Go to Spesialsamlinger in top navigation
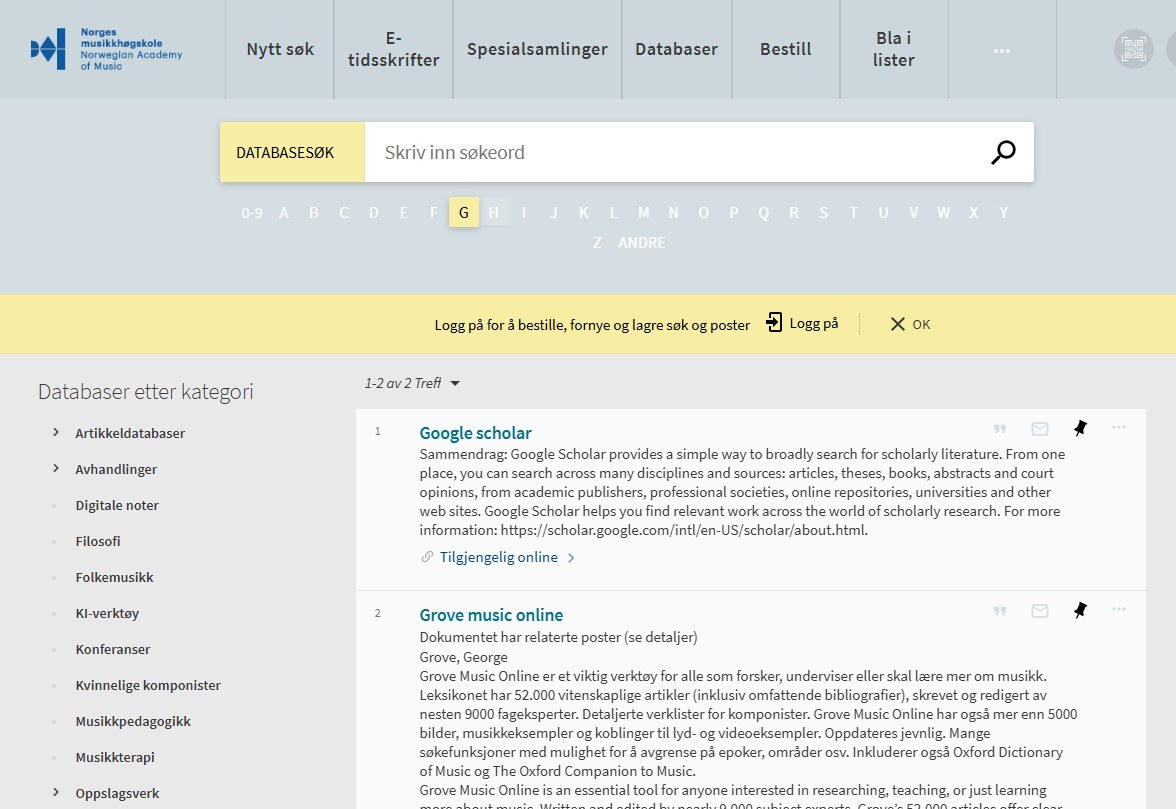This screenshot has height=809, width=1176. [x=537, y=49]
